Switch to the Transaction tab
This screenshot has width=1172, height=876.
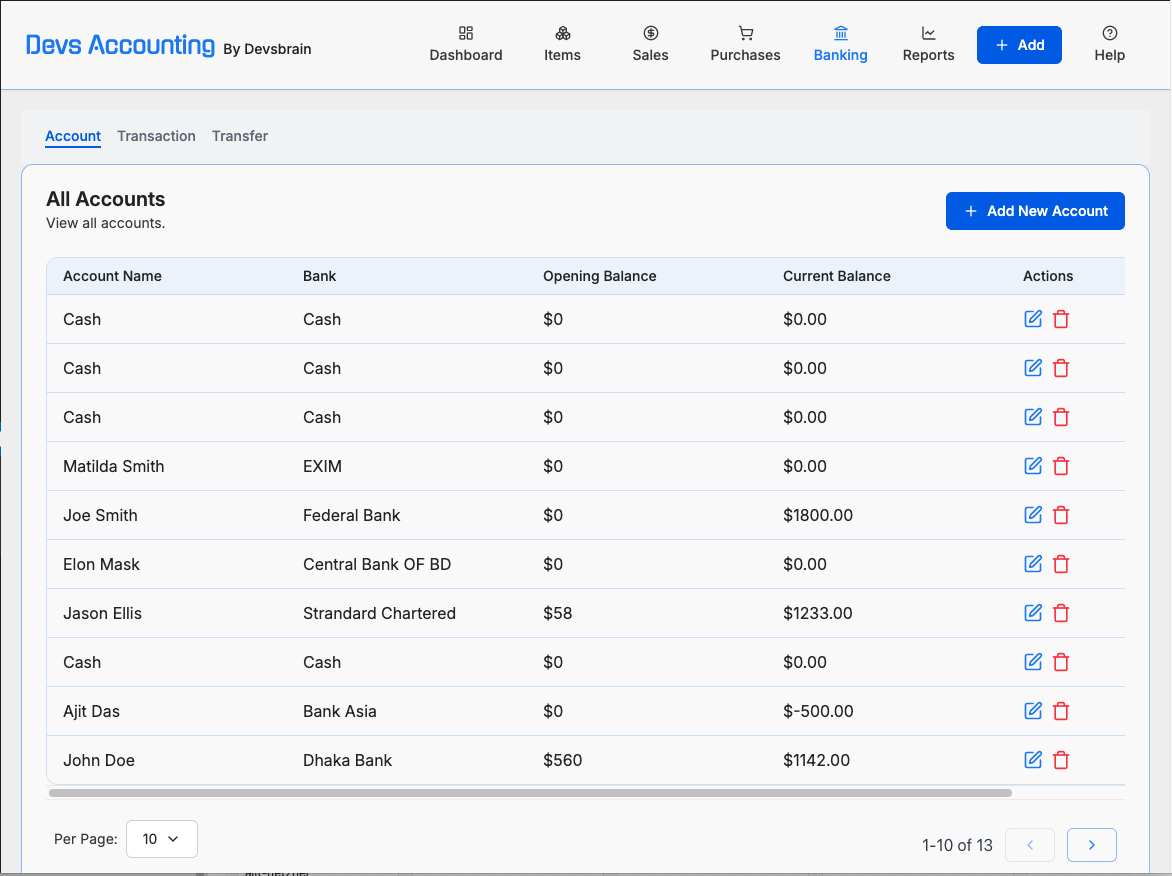pyautogui.click(x=156, y=136)
